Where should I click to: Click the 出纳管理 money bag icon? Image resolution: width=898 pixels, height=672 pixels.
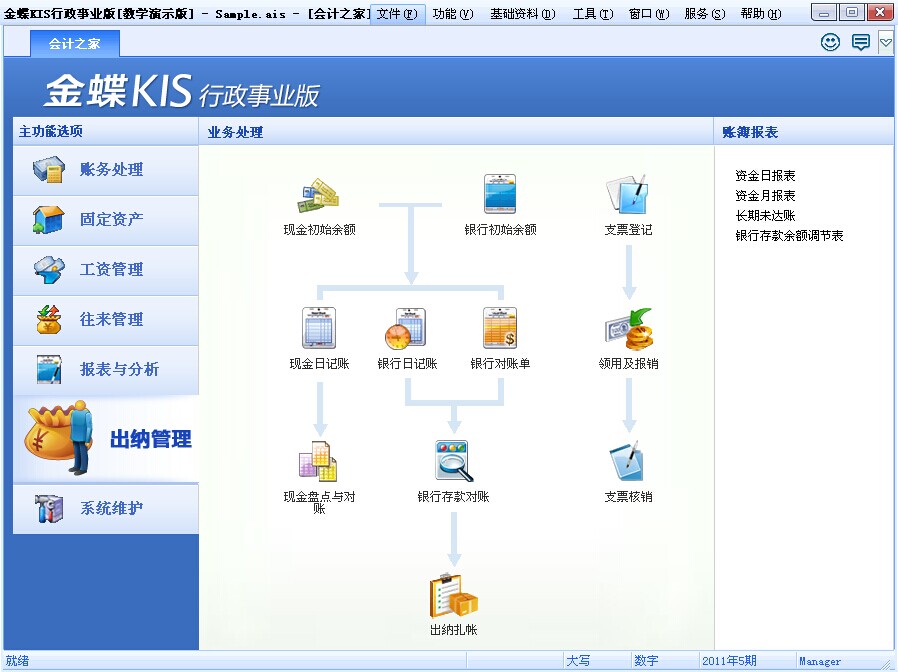tap(58, 437)
